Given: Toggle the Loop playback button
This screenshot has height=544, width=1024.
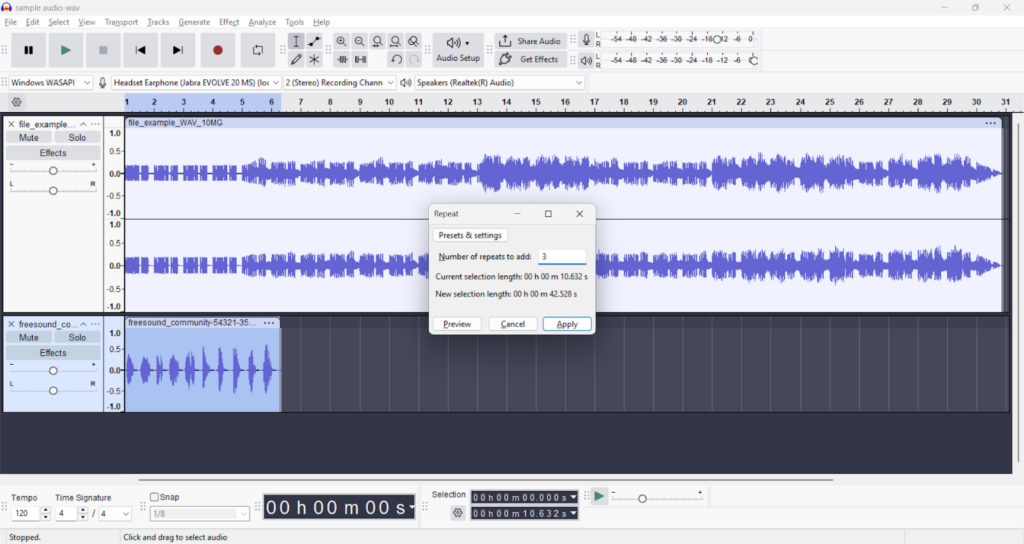Looking at the screenshot, I should (257, 50).
